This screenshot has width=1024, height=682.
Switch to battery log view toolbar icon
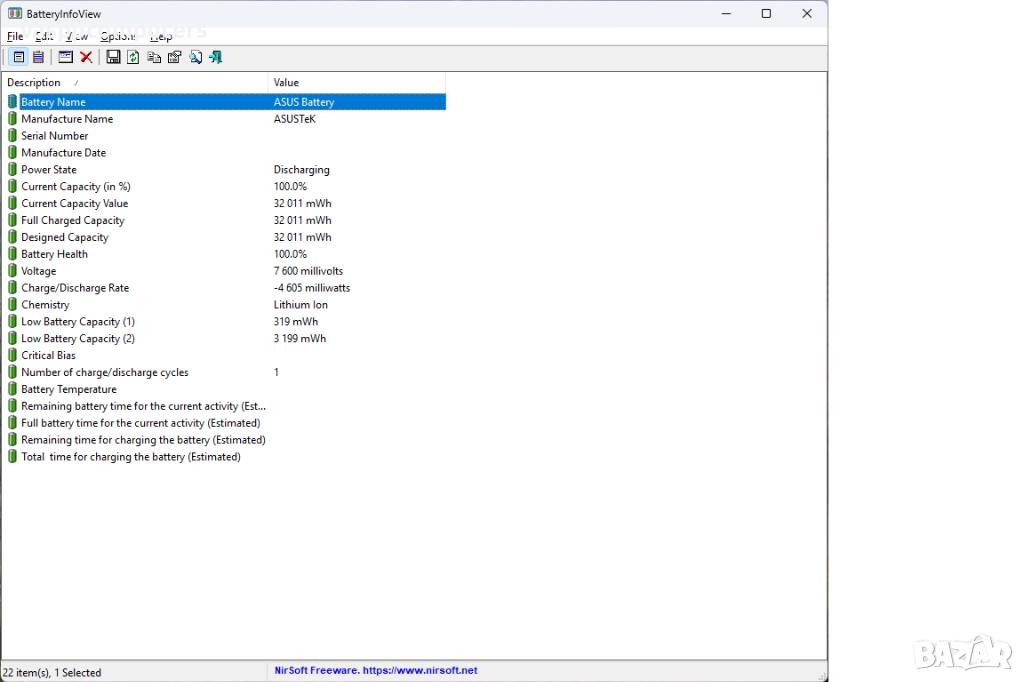point(38,57)
